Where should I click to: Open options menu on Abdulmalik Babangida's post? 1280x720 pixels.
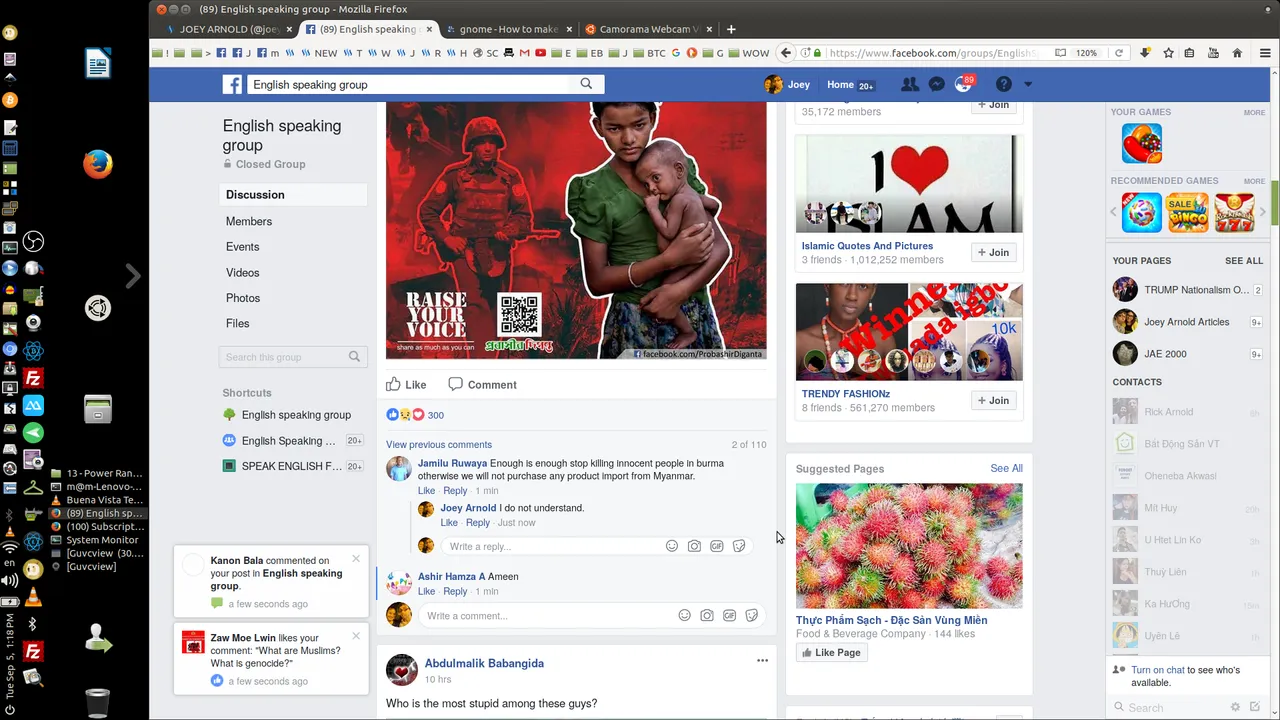(x=762, y=660)
